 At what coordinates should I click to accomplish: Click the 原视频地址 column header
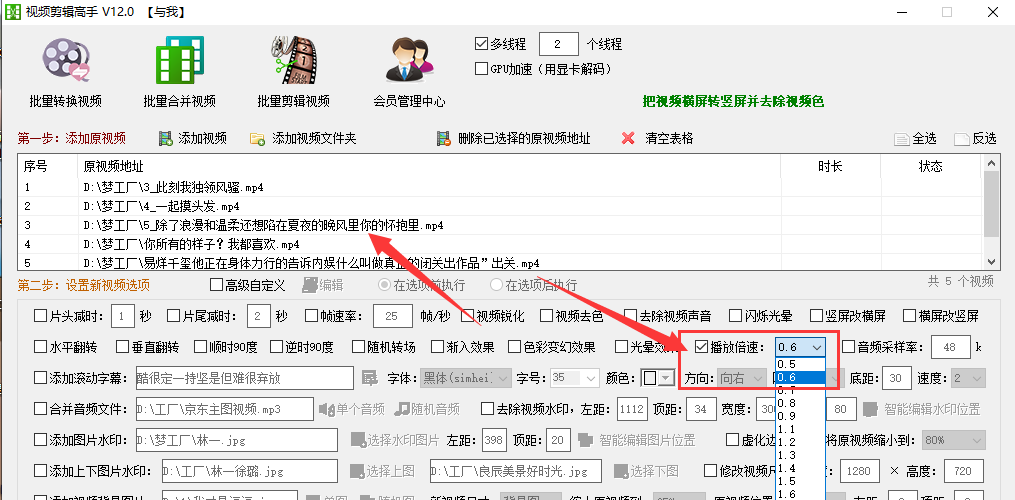pyautogui.click(x=429, y=166)
